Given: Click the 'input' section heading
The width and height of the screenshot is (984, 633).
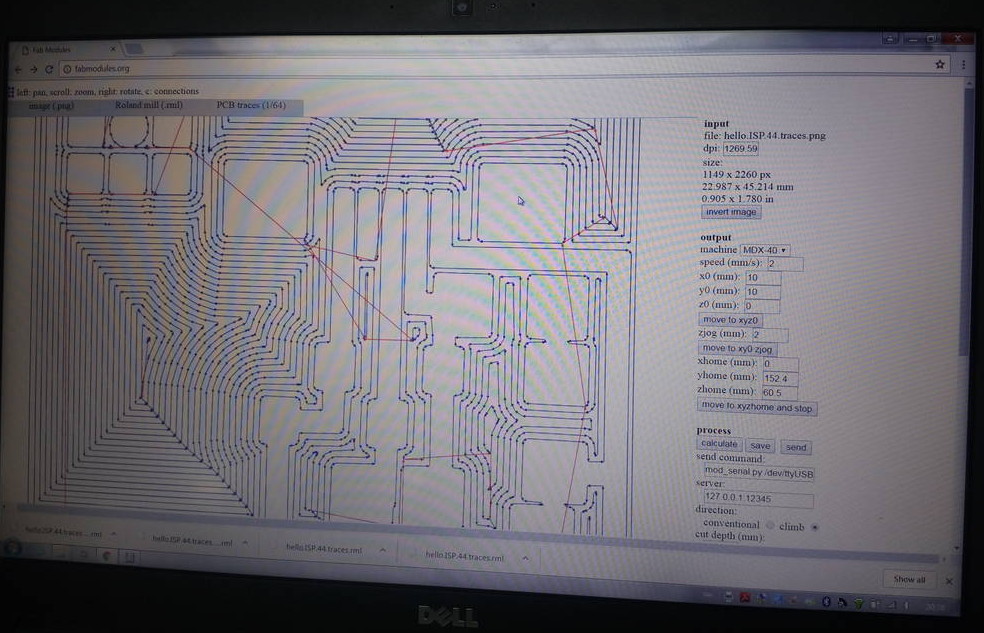Looking at the screenshot, I should point(716,124).
